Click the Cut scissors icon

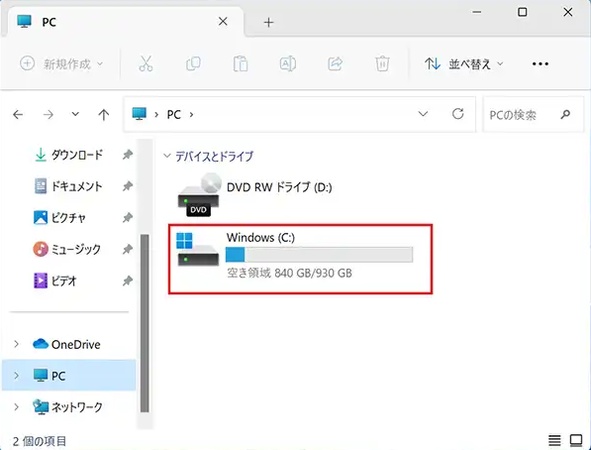tap(145, 64)
